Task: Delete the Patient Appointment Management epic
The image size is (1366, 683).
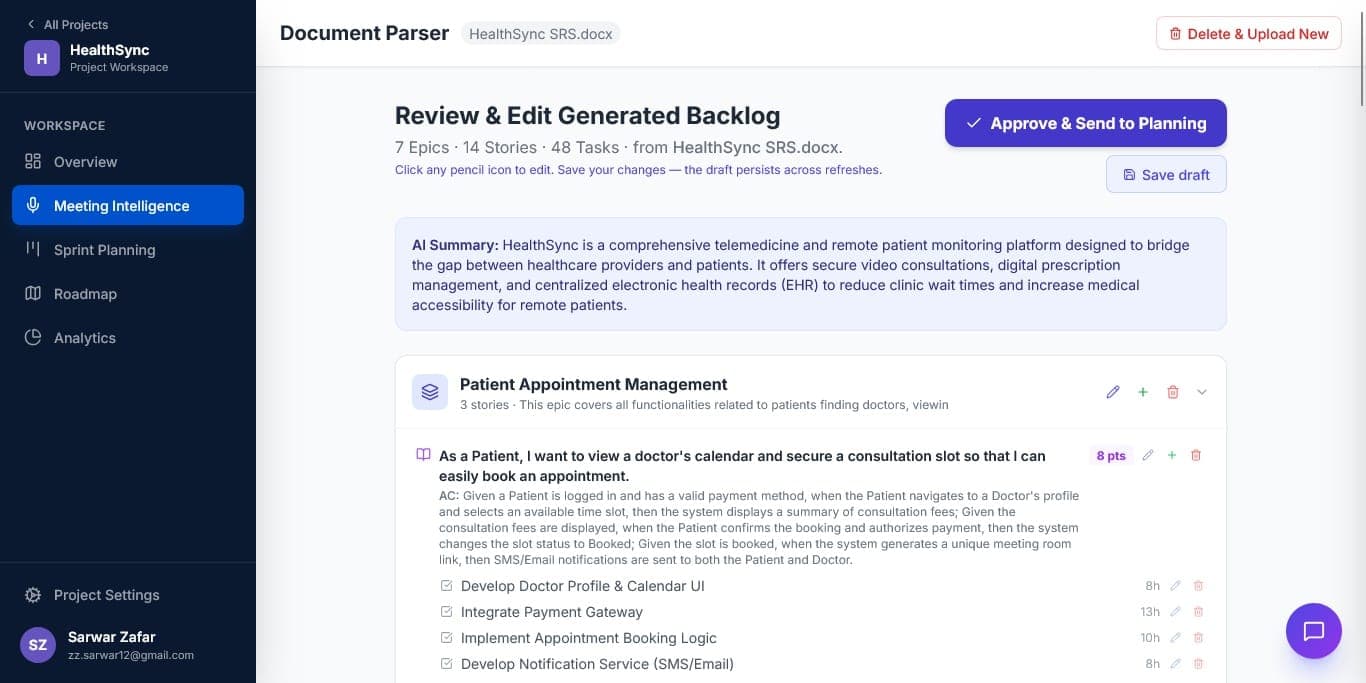Action: tap(1173, 392)
